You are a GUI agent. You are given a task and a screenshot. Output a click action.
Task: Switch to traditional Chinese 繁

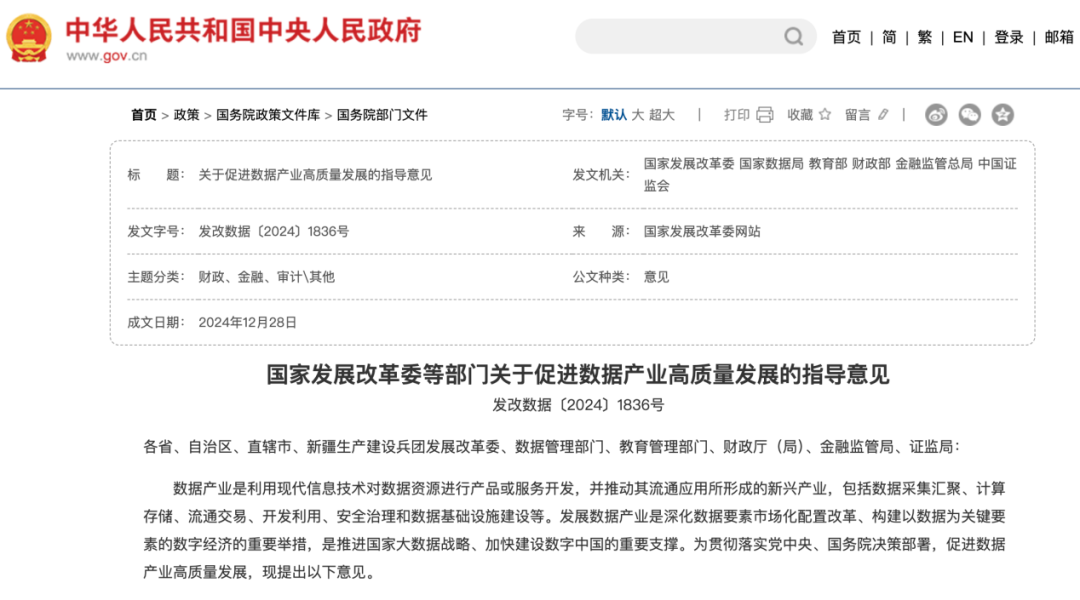click(925, 37)
